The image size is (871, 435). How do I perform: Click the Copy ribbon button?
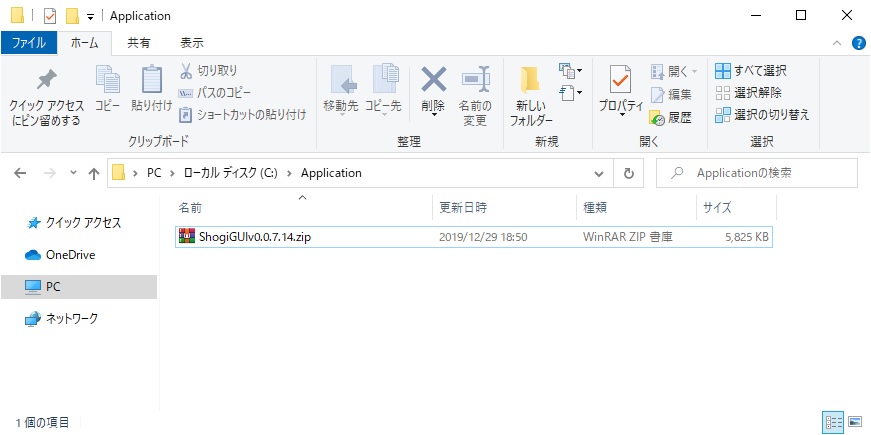(x=107, y=89)
